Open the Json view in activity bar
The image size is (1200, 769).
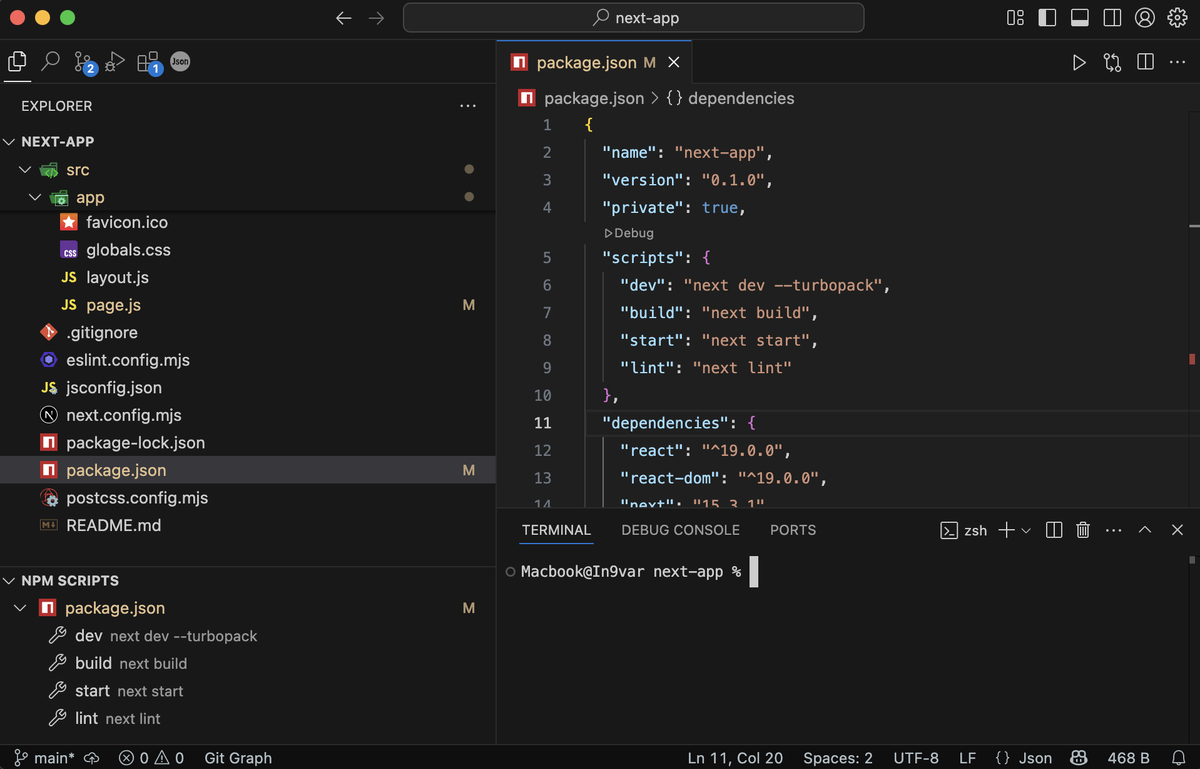pos(180,62)
